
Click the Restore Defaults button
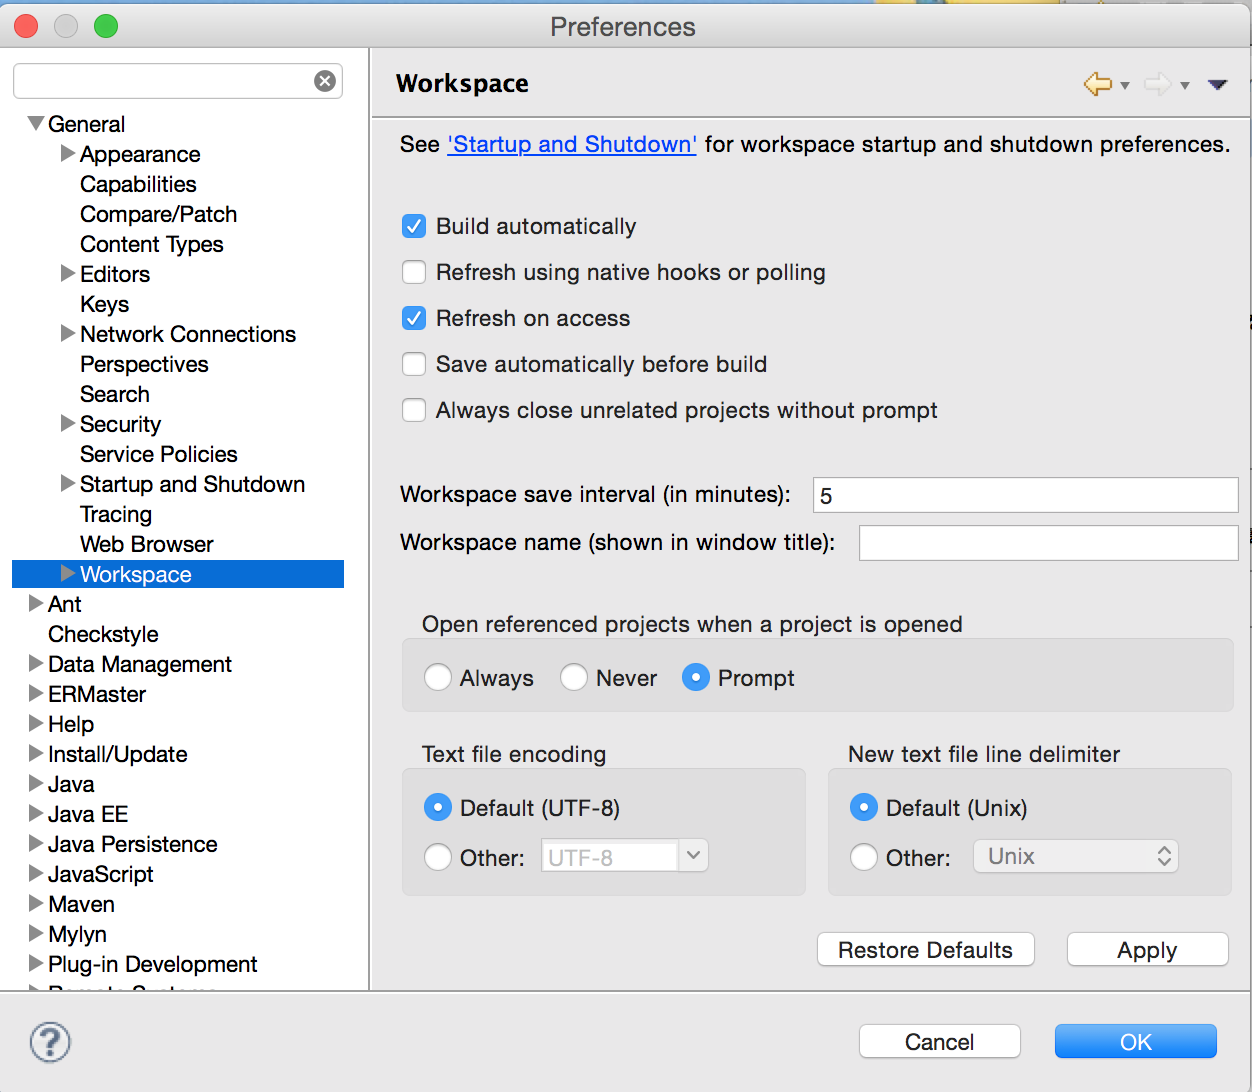(x=925, y=949)
